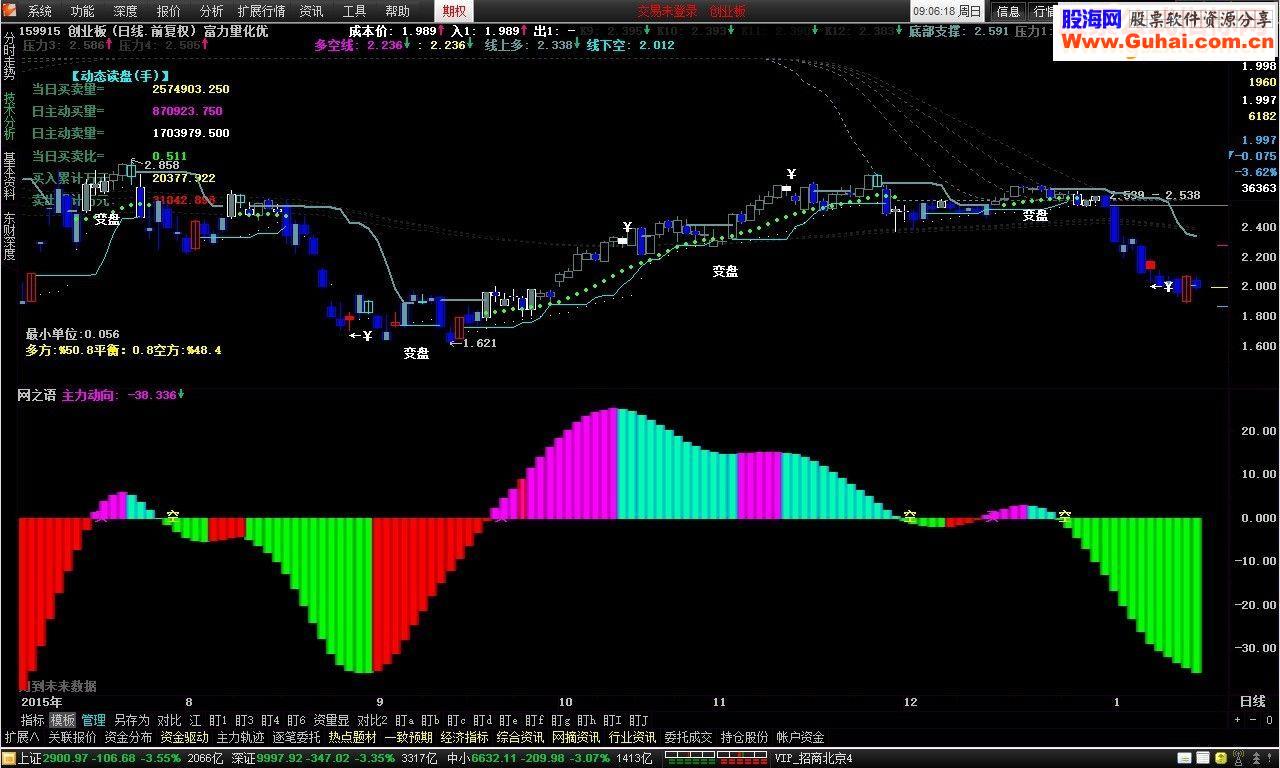Screen dimensions: 1280x768
Task: Select the 模板 tab
Action: point(63,720)
